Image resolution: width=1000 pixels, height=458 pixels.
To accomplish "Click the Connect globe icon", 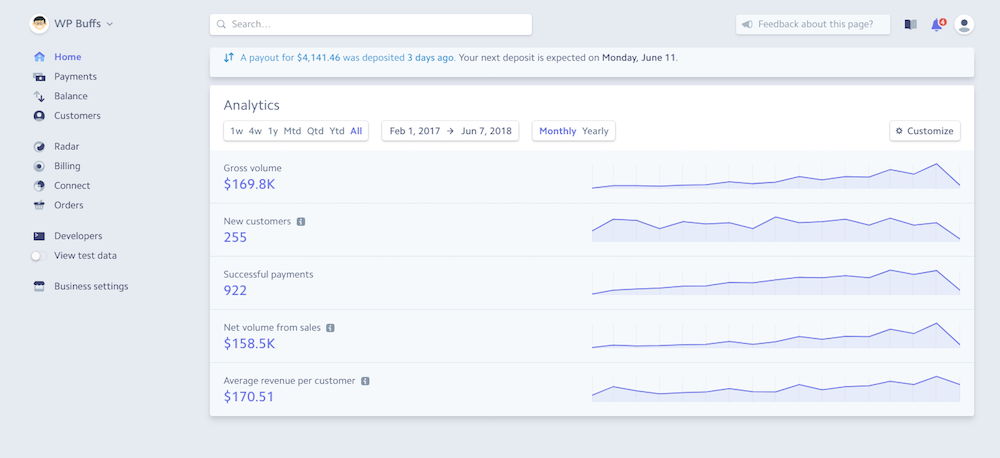I will (x=39, y=186).
